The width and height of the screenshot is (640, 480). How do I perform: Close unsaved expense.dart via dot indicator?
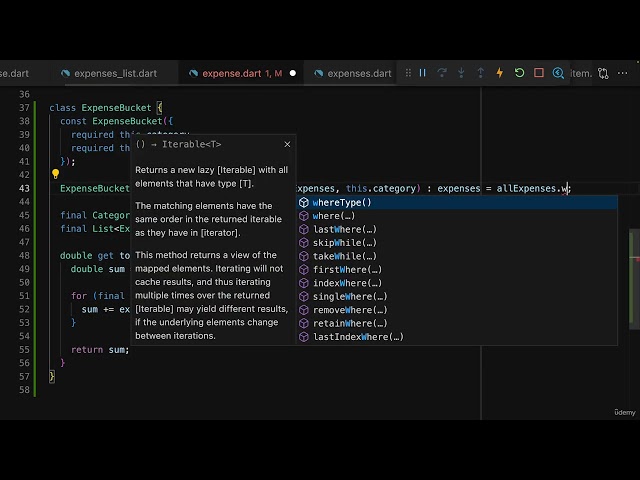coord(293,73)
